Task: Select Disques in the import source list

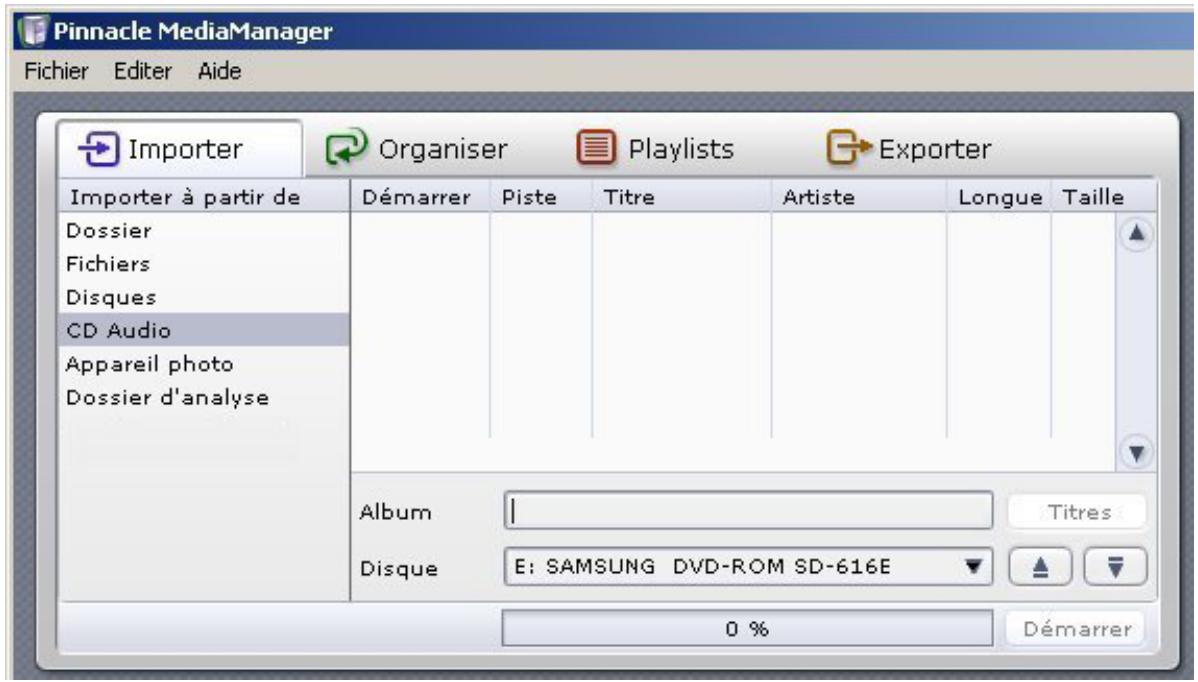Action: click(x=203, y=297)
